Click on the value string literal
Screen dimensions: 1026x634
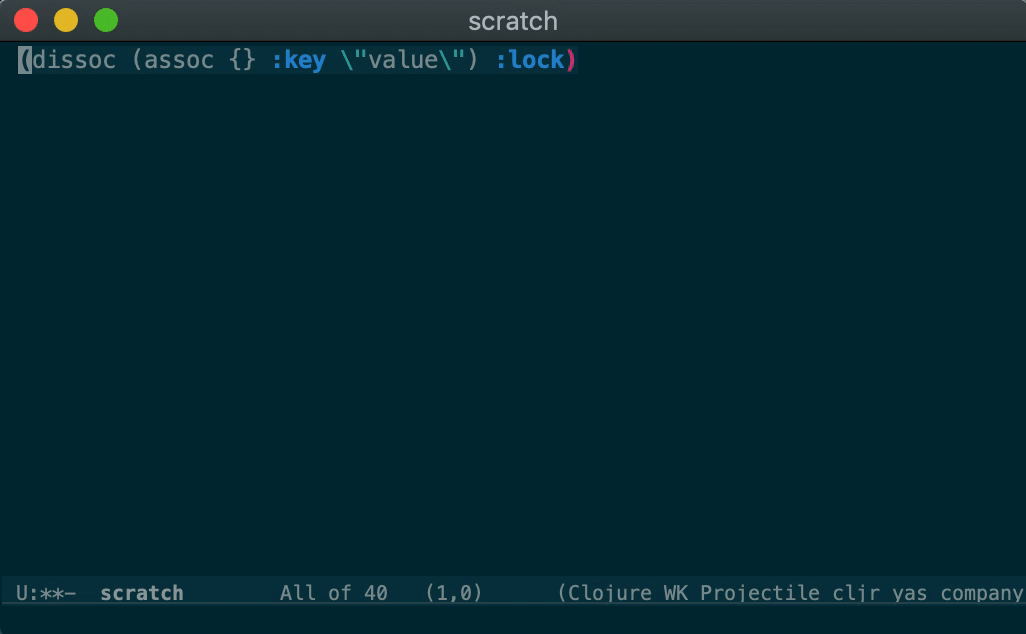[x=404, y=60]
